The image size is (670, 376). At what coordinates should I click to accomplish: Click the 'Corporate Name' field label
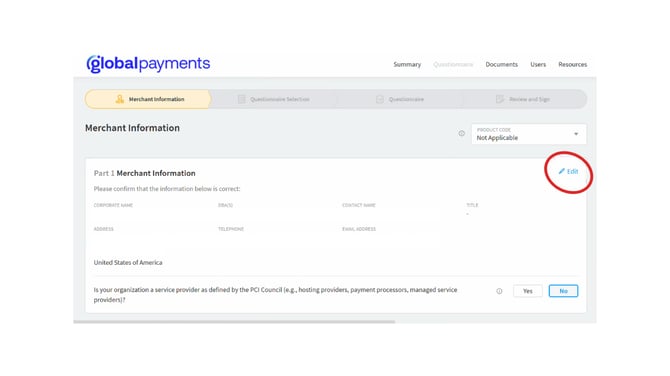pyautogui.click(x=113, y=205)
